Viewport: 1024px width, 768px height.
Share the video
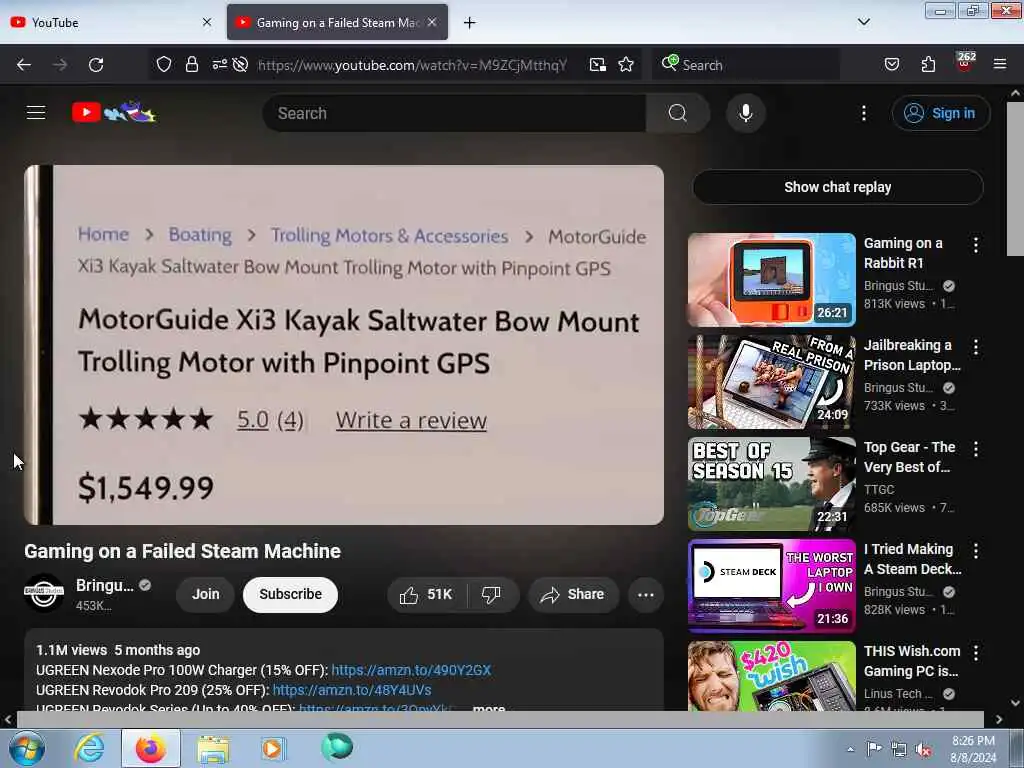(573, 594)
